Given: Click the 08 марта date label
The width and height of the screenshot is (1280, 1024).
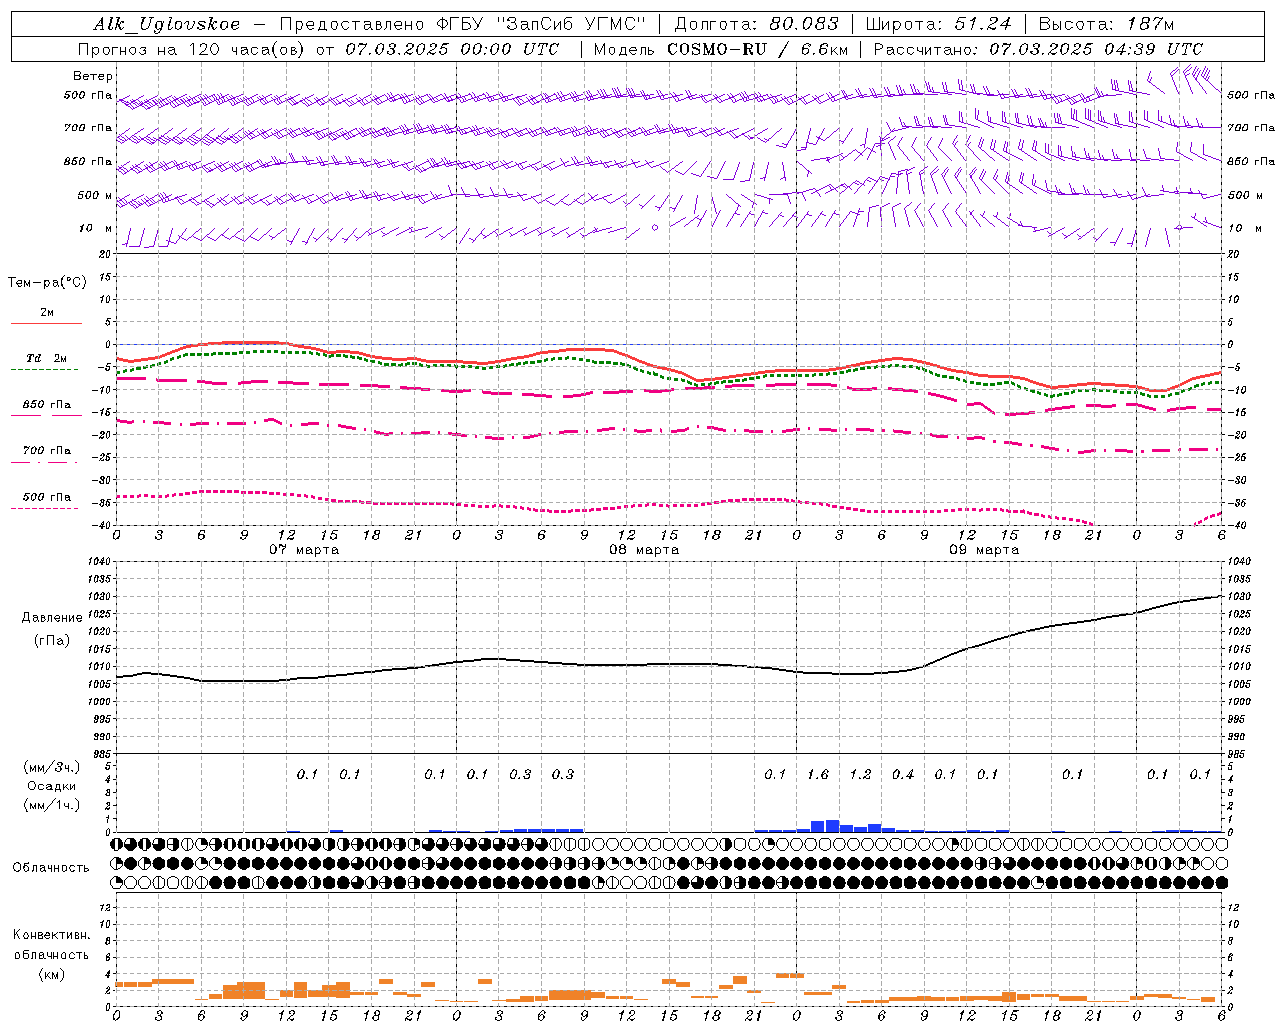Looking at the screenshot, I should point(644,550).
